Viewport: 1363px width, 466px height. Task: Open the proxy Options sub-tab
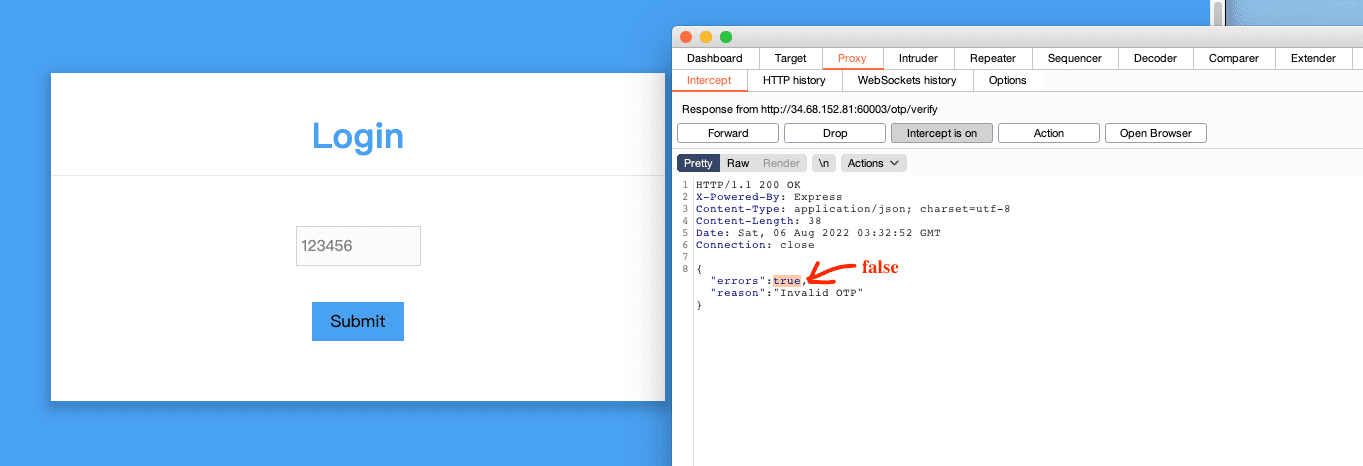coord(1007,80)
